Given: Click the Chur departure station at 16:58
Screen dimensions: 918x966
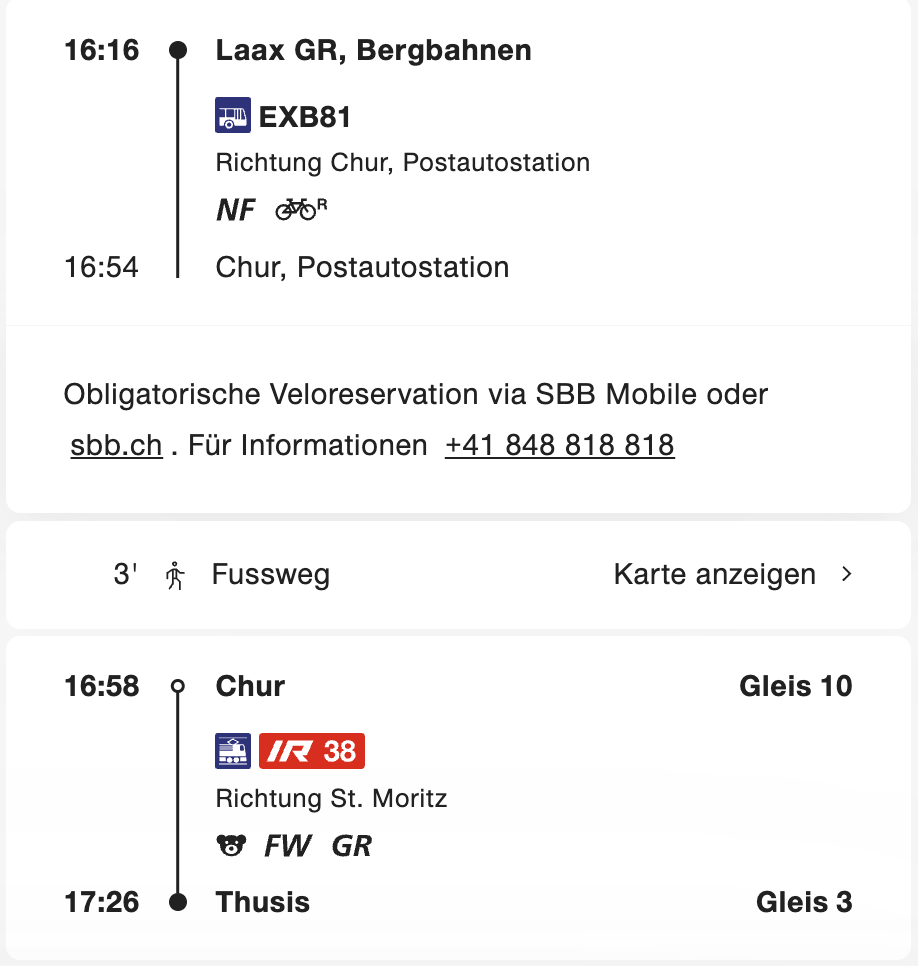Looking at the screenshot, I should click(x=250, y=686).
